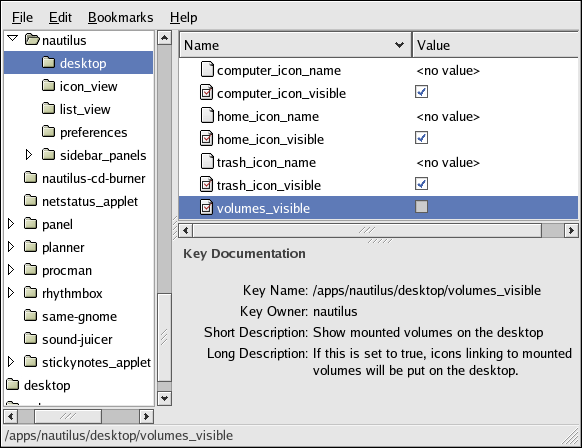582x448 pixels.
Task: Open the Edit menu
Action: (60, 17)
